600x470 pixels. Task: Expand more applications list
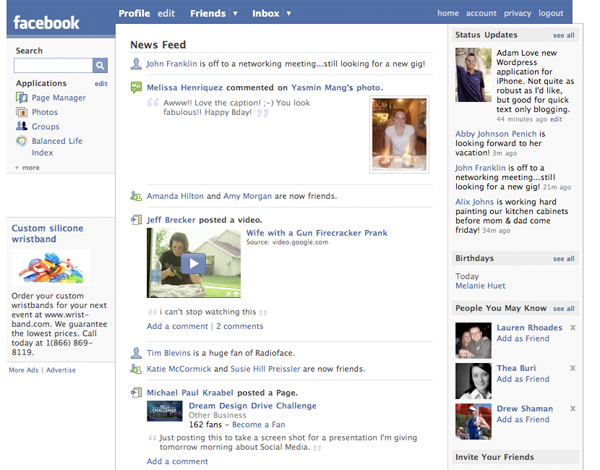point(27,168)
